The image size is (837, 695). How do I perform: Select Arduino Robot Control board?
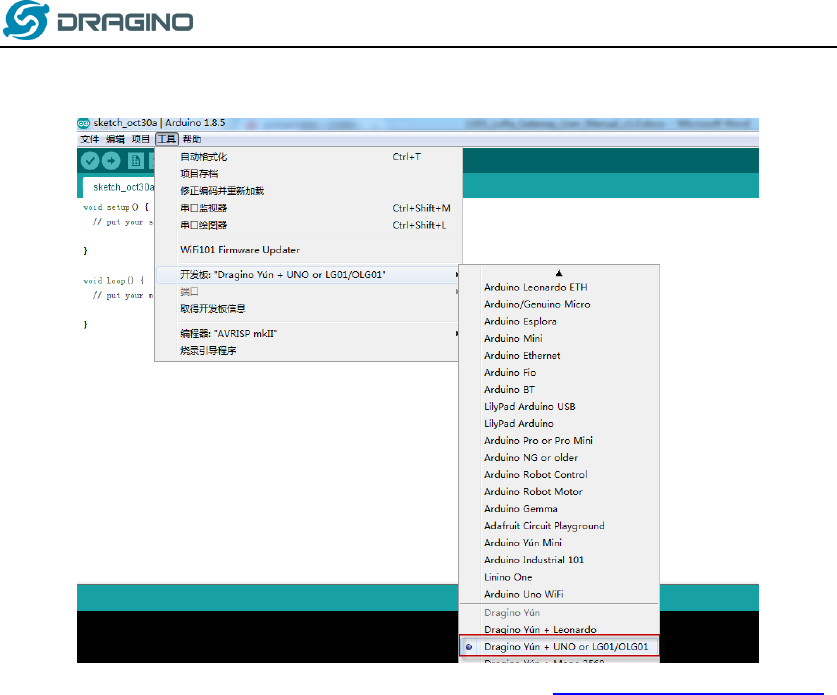click(559, 475)
